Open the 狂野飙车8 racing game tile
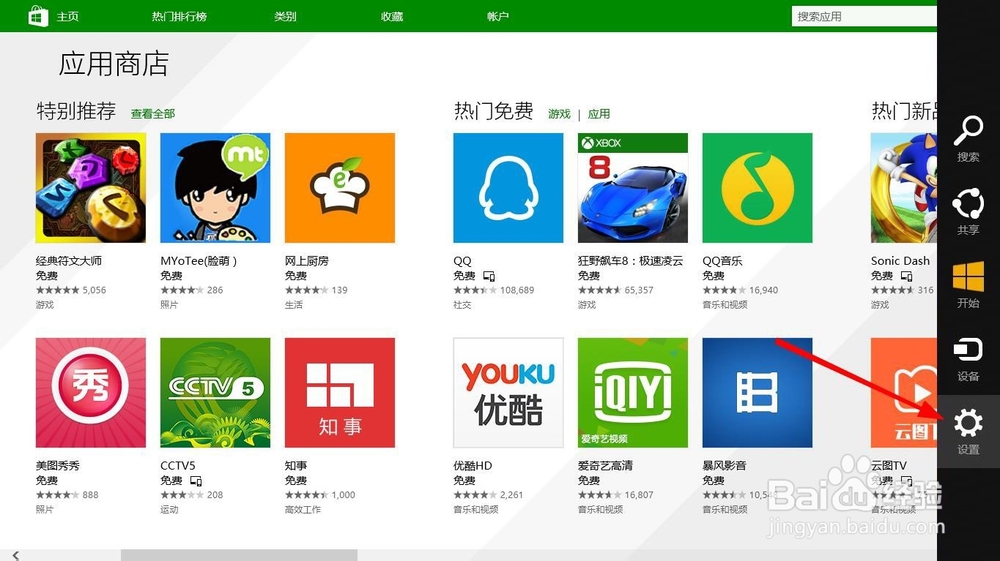Screen dimensions: 1000x561 (633, 187)
